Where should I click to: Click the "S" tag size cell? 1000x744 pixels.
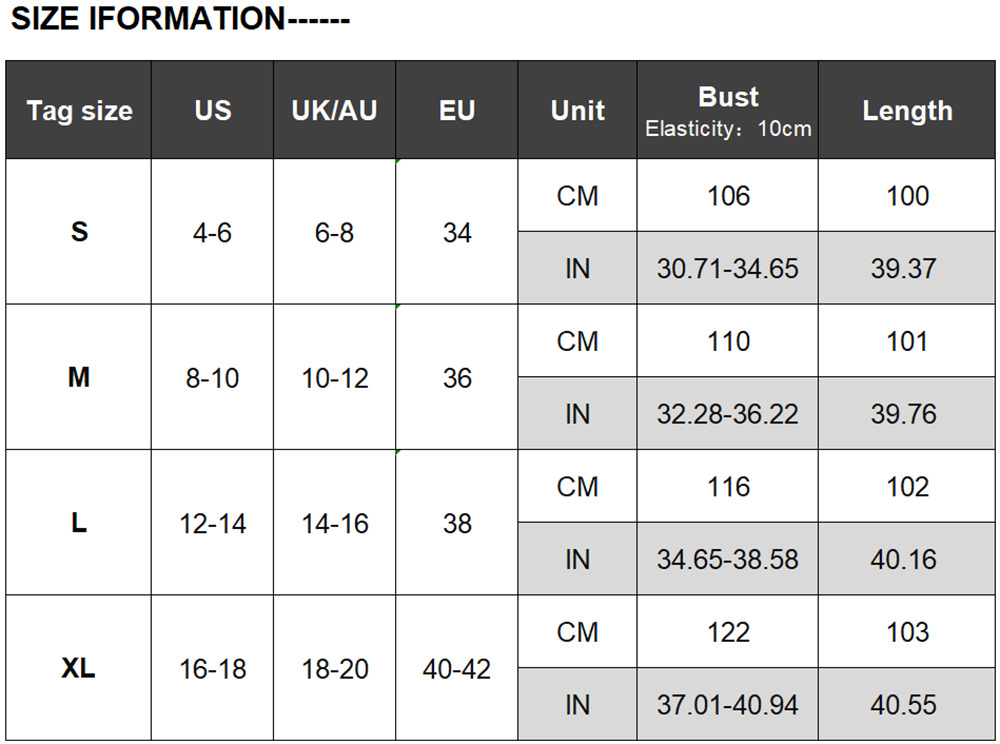coord(79,232)
